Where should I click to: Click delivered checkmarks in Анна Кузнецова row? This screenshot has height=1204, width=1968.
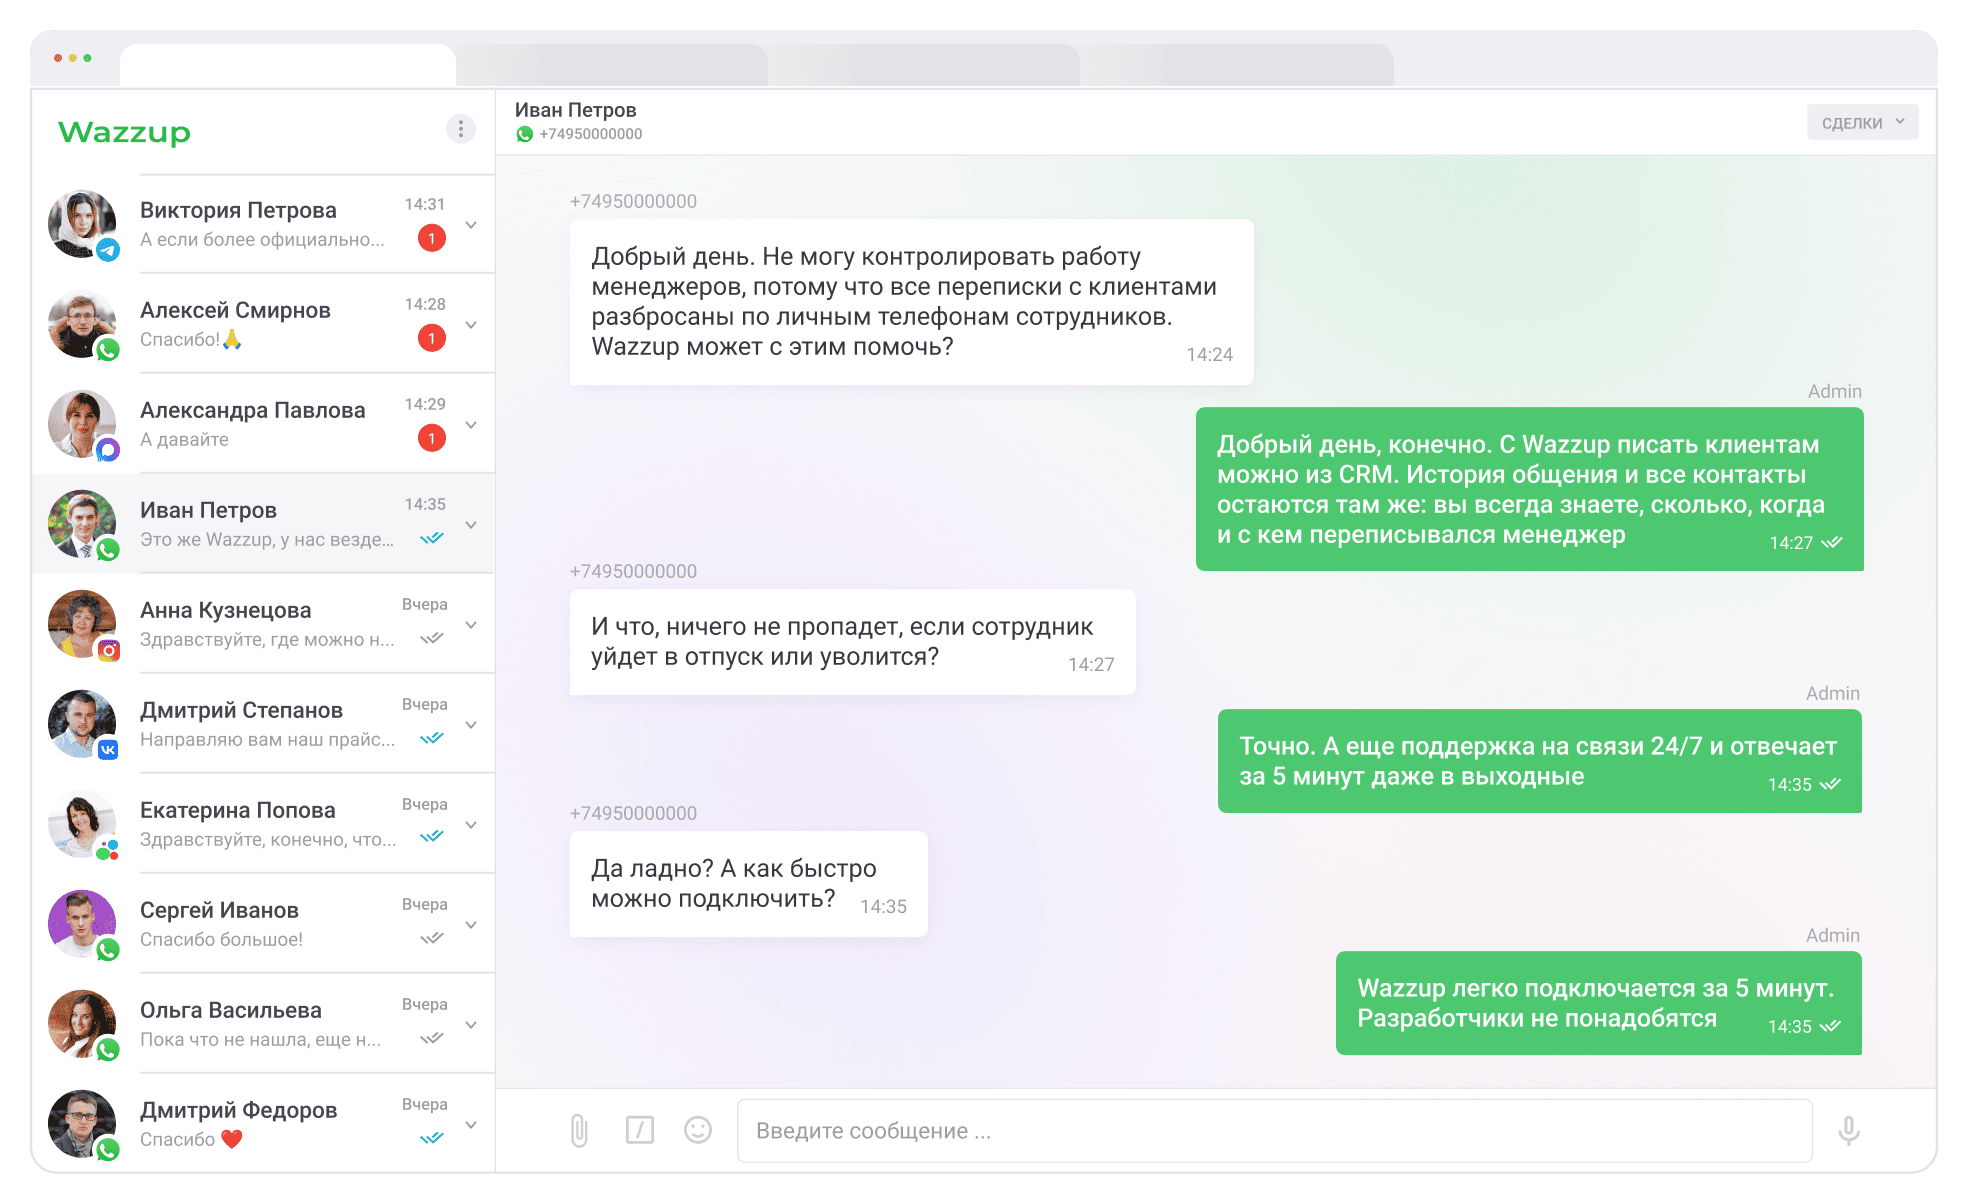point(432,638)
